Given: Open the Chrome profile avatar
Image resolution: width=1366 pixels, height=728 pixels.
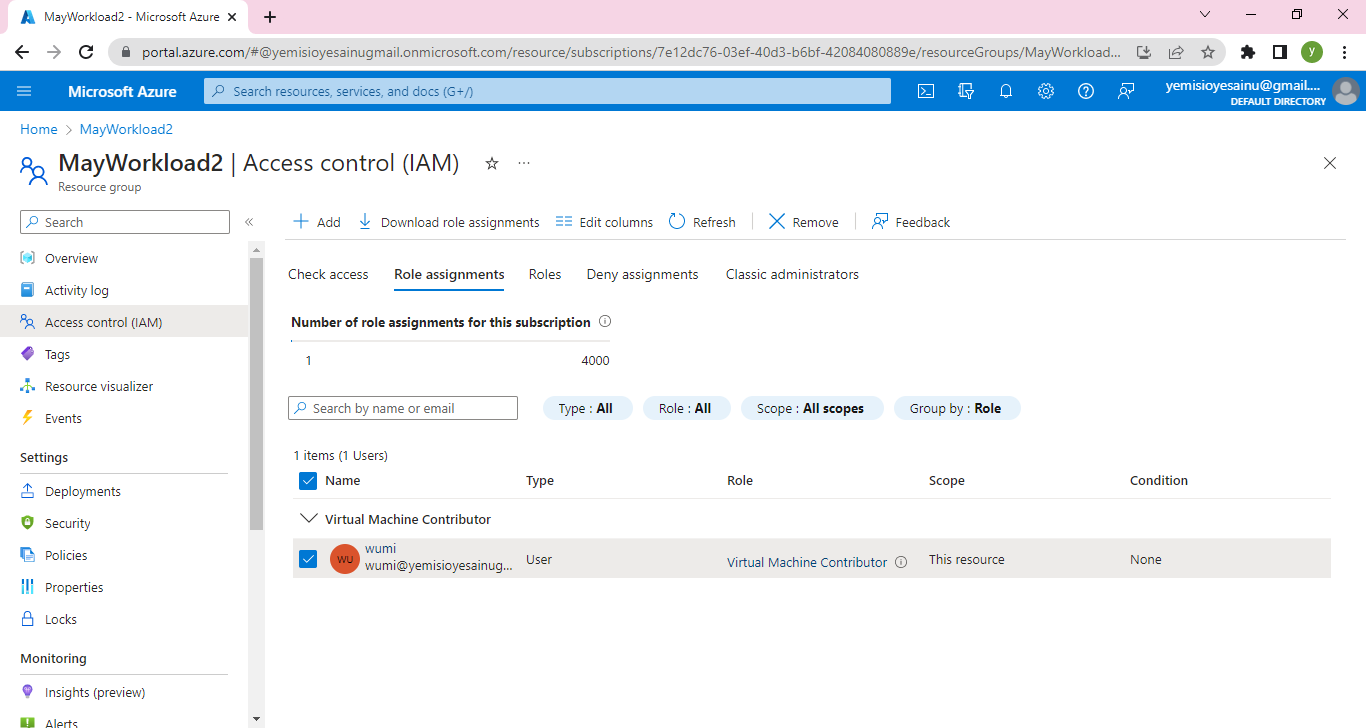Looking at the screenshot, I should tap(1312, 52).
